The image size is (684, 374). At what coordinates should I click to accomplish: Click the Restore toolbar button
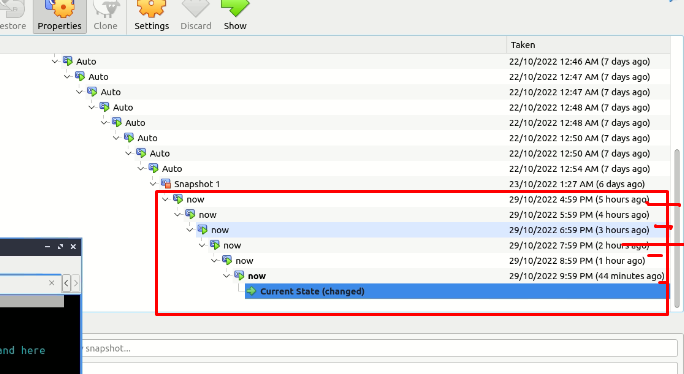[x=13, y=16]
